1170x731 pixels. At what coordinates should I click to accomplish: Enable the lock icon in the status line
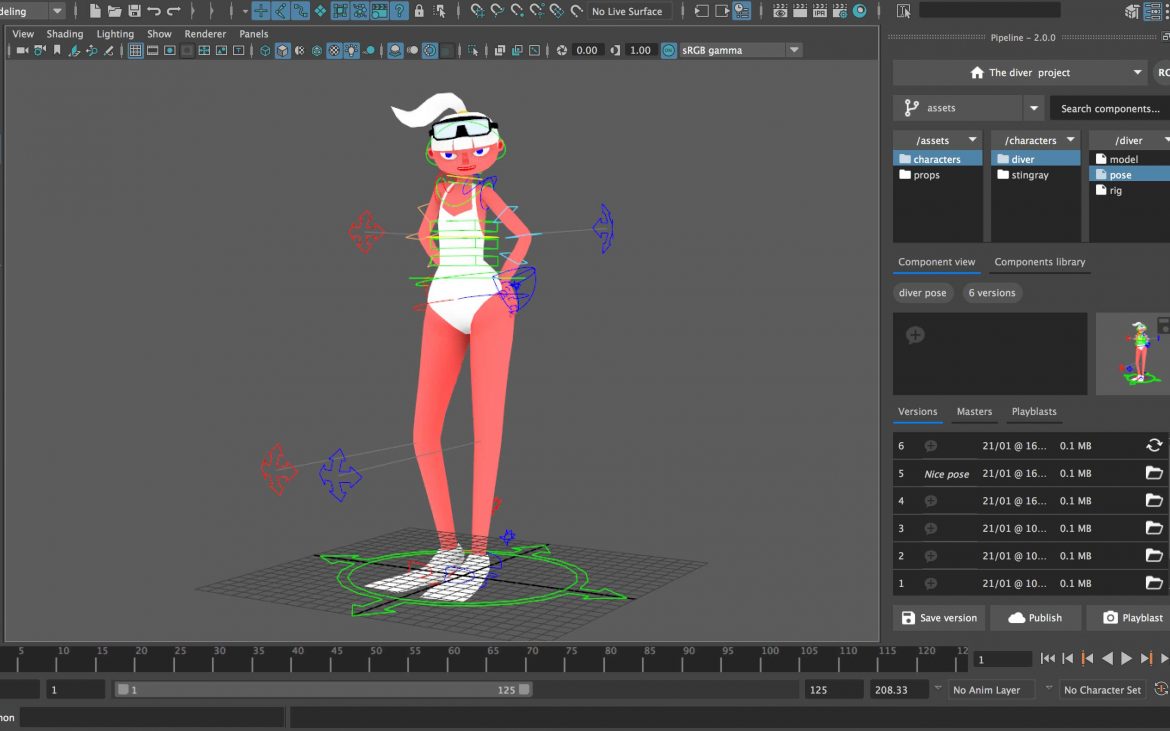[x=421, y=11]
